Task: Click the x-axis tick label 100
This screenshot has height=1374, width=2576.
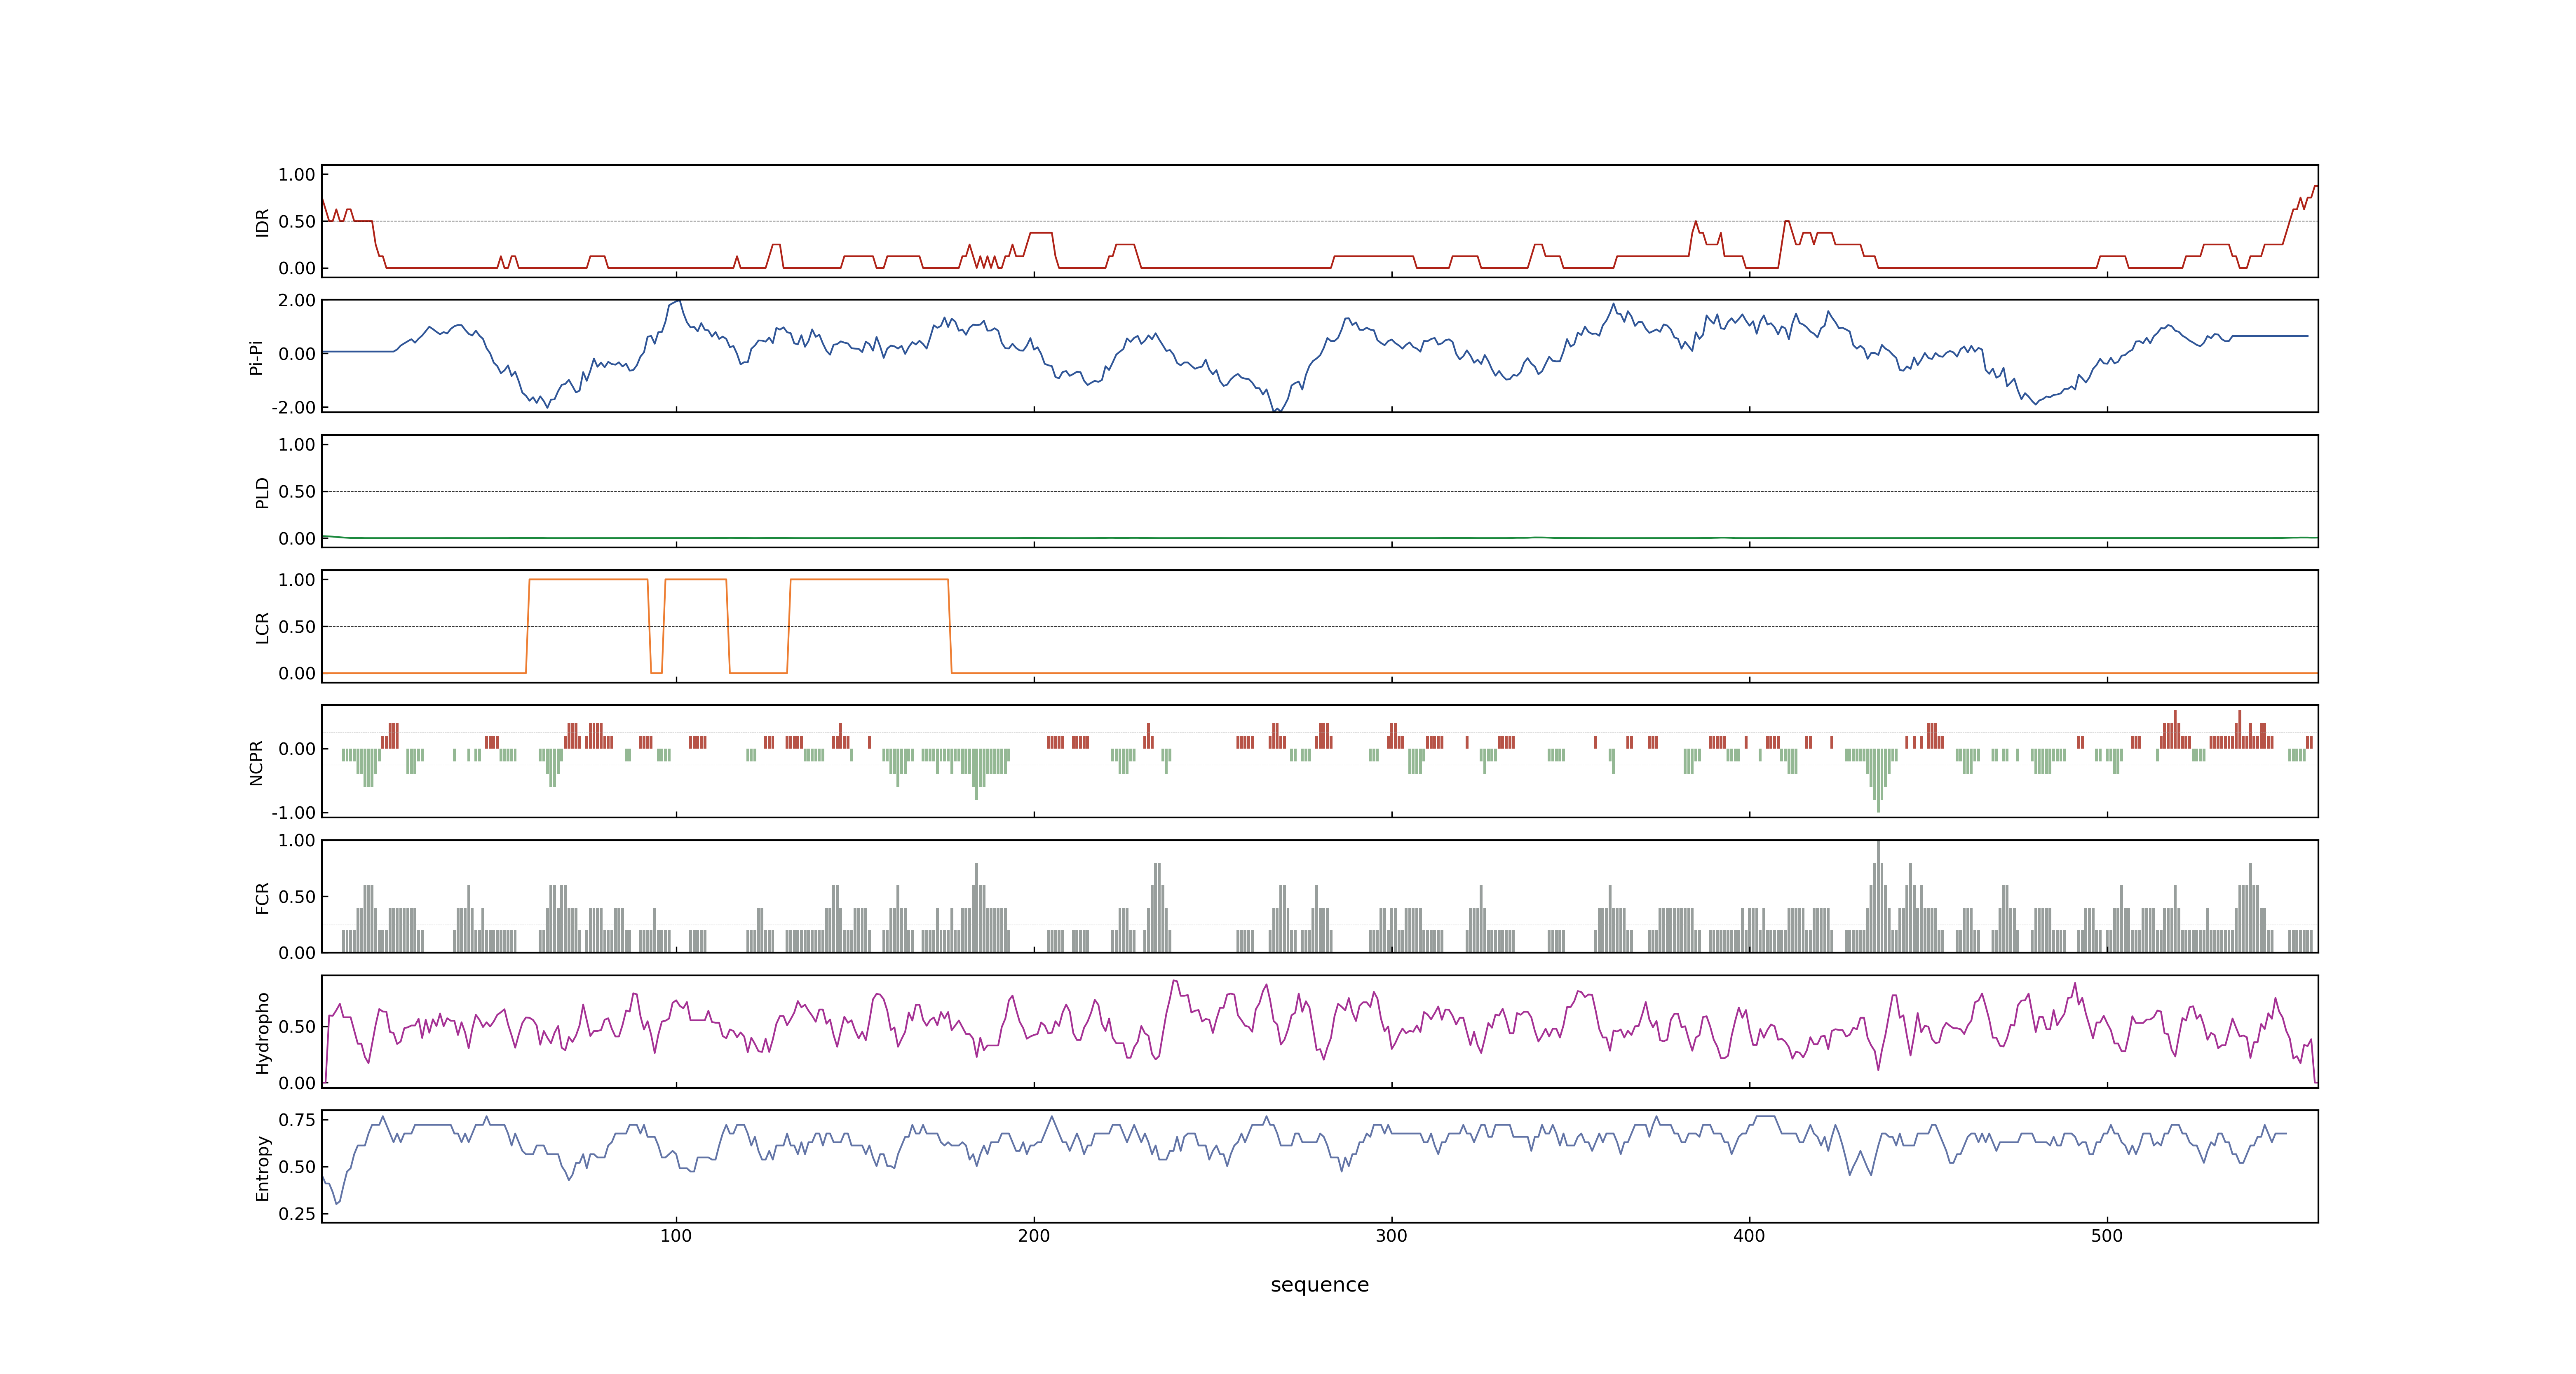Action: (676, 1236)
